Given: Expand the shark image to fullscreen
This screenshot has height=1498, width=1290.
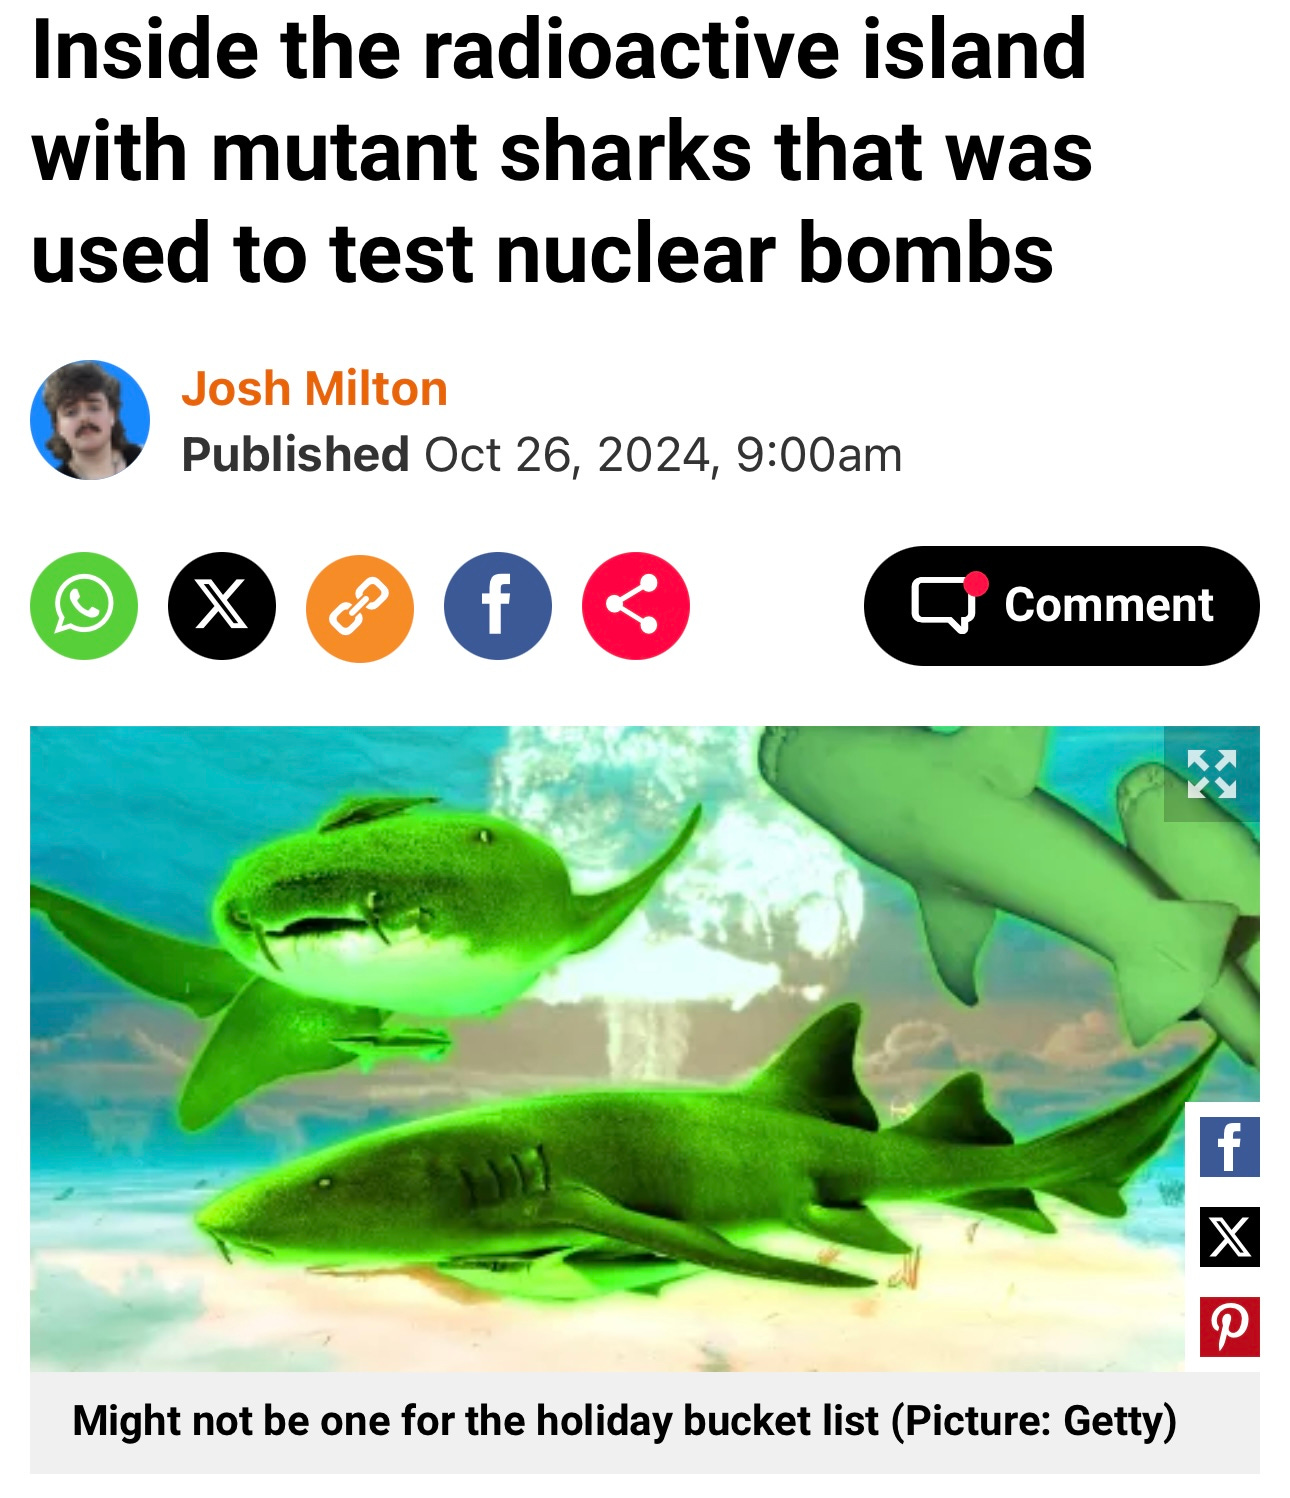Looking at the screenshot, I should (x=1212, y=774).
